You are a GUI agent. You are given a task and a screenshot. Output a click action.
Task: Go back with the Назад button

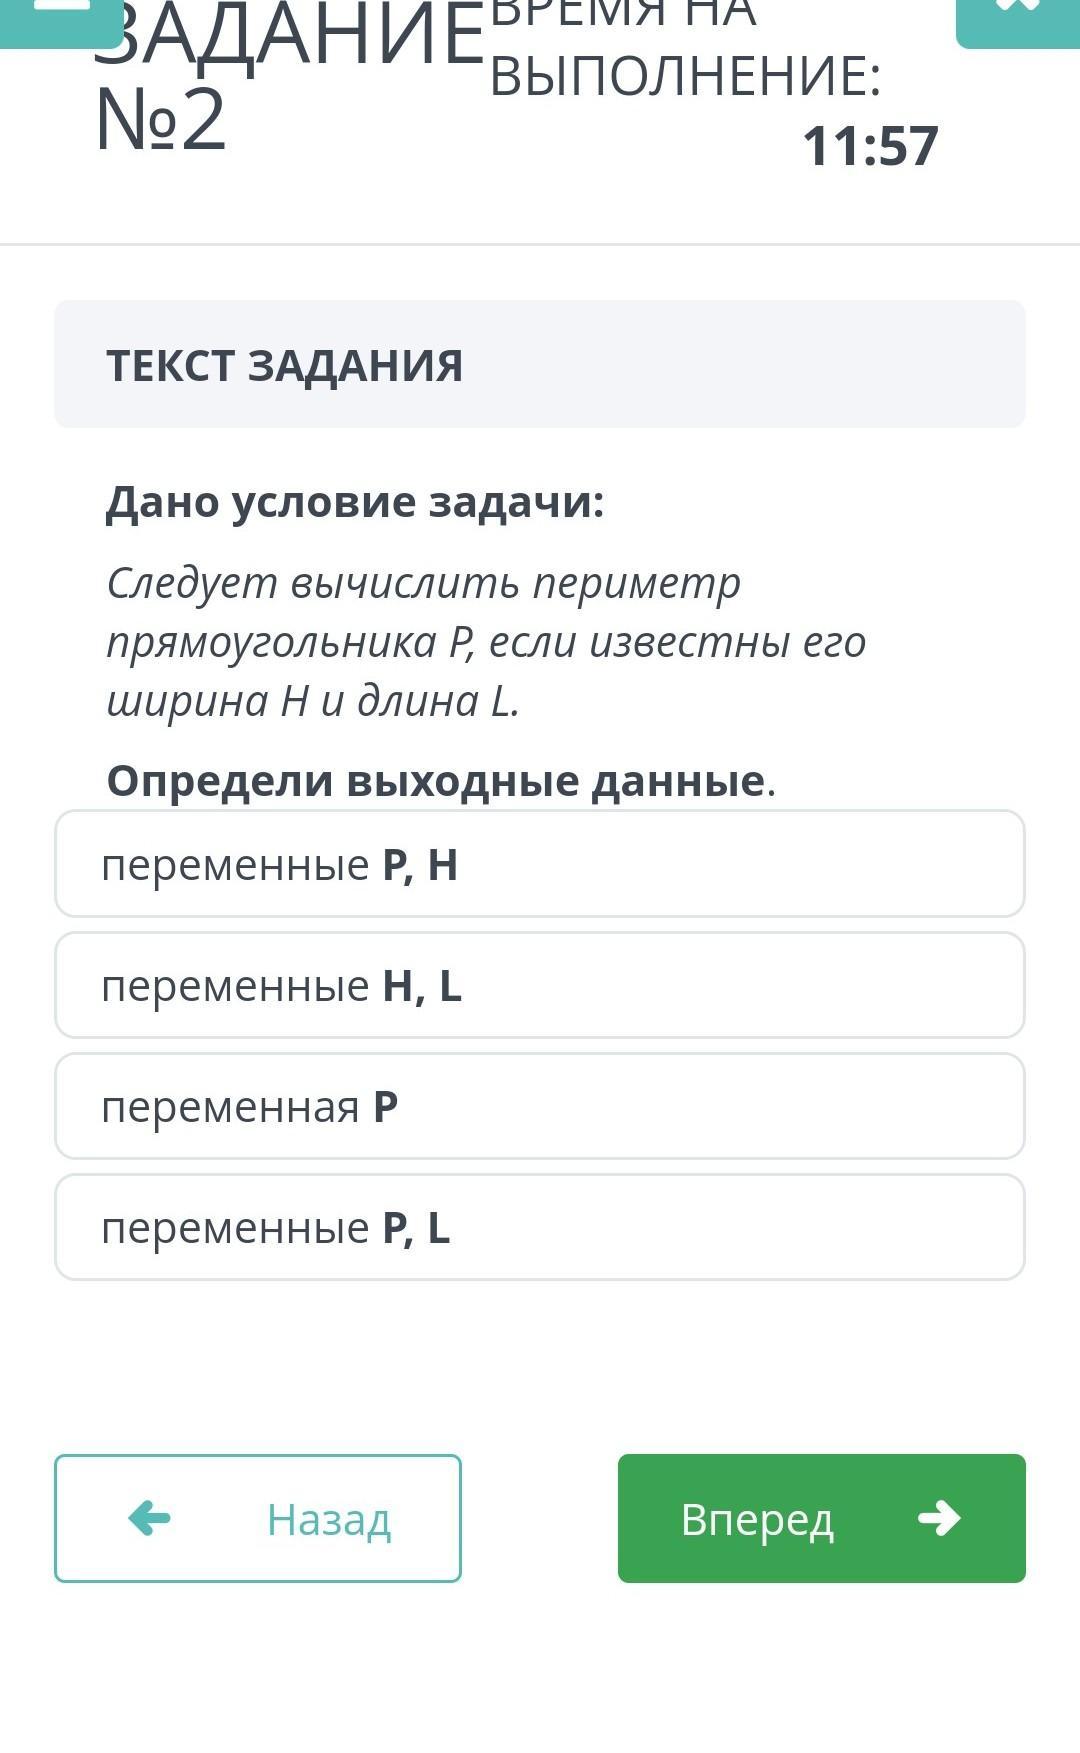(x=258, y=1518)
